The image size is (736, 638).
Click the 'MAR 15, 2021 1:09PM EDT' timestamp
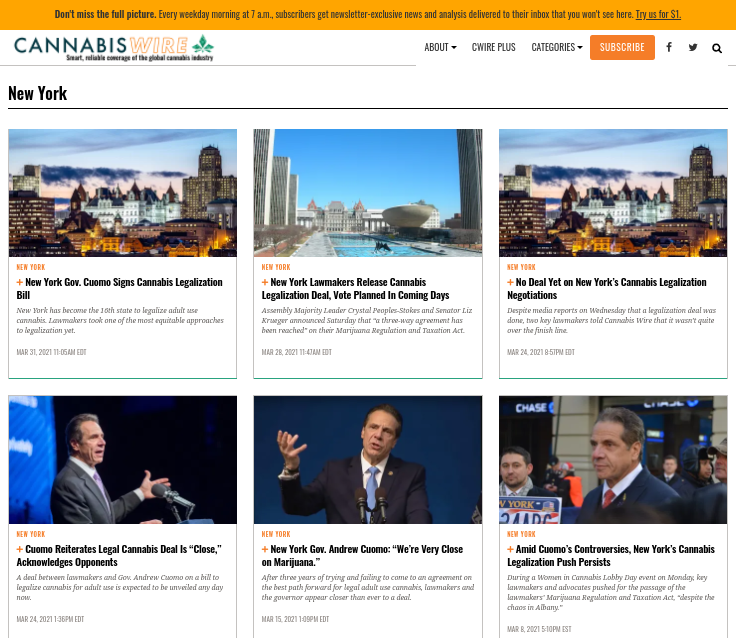point(295,619)
